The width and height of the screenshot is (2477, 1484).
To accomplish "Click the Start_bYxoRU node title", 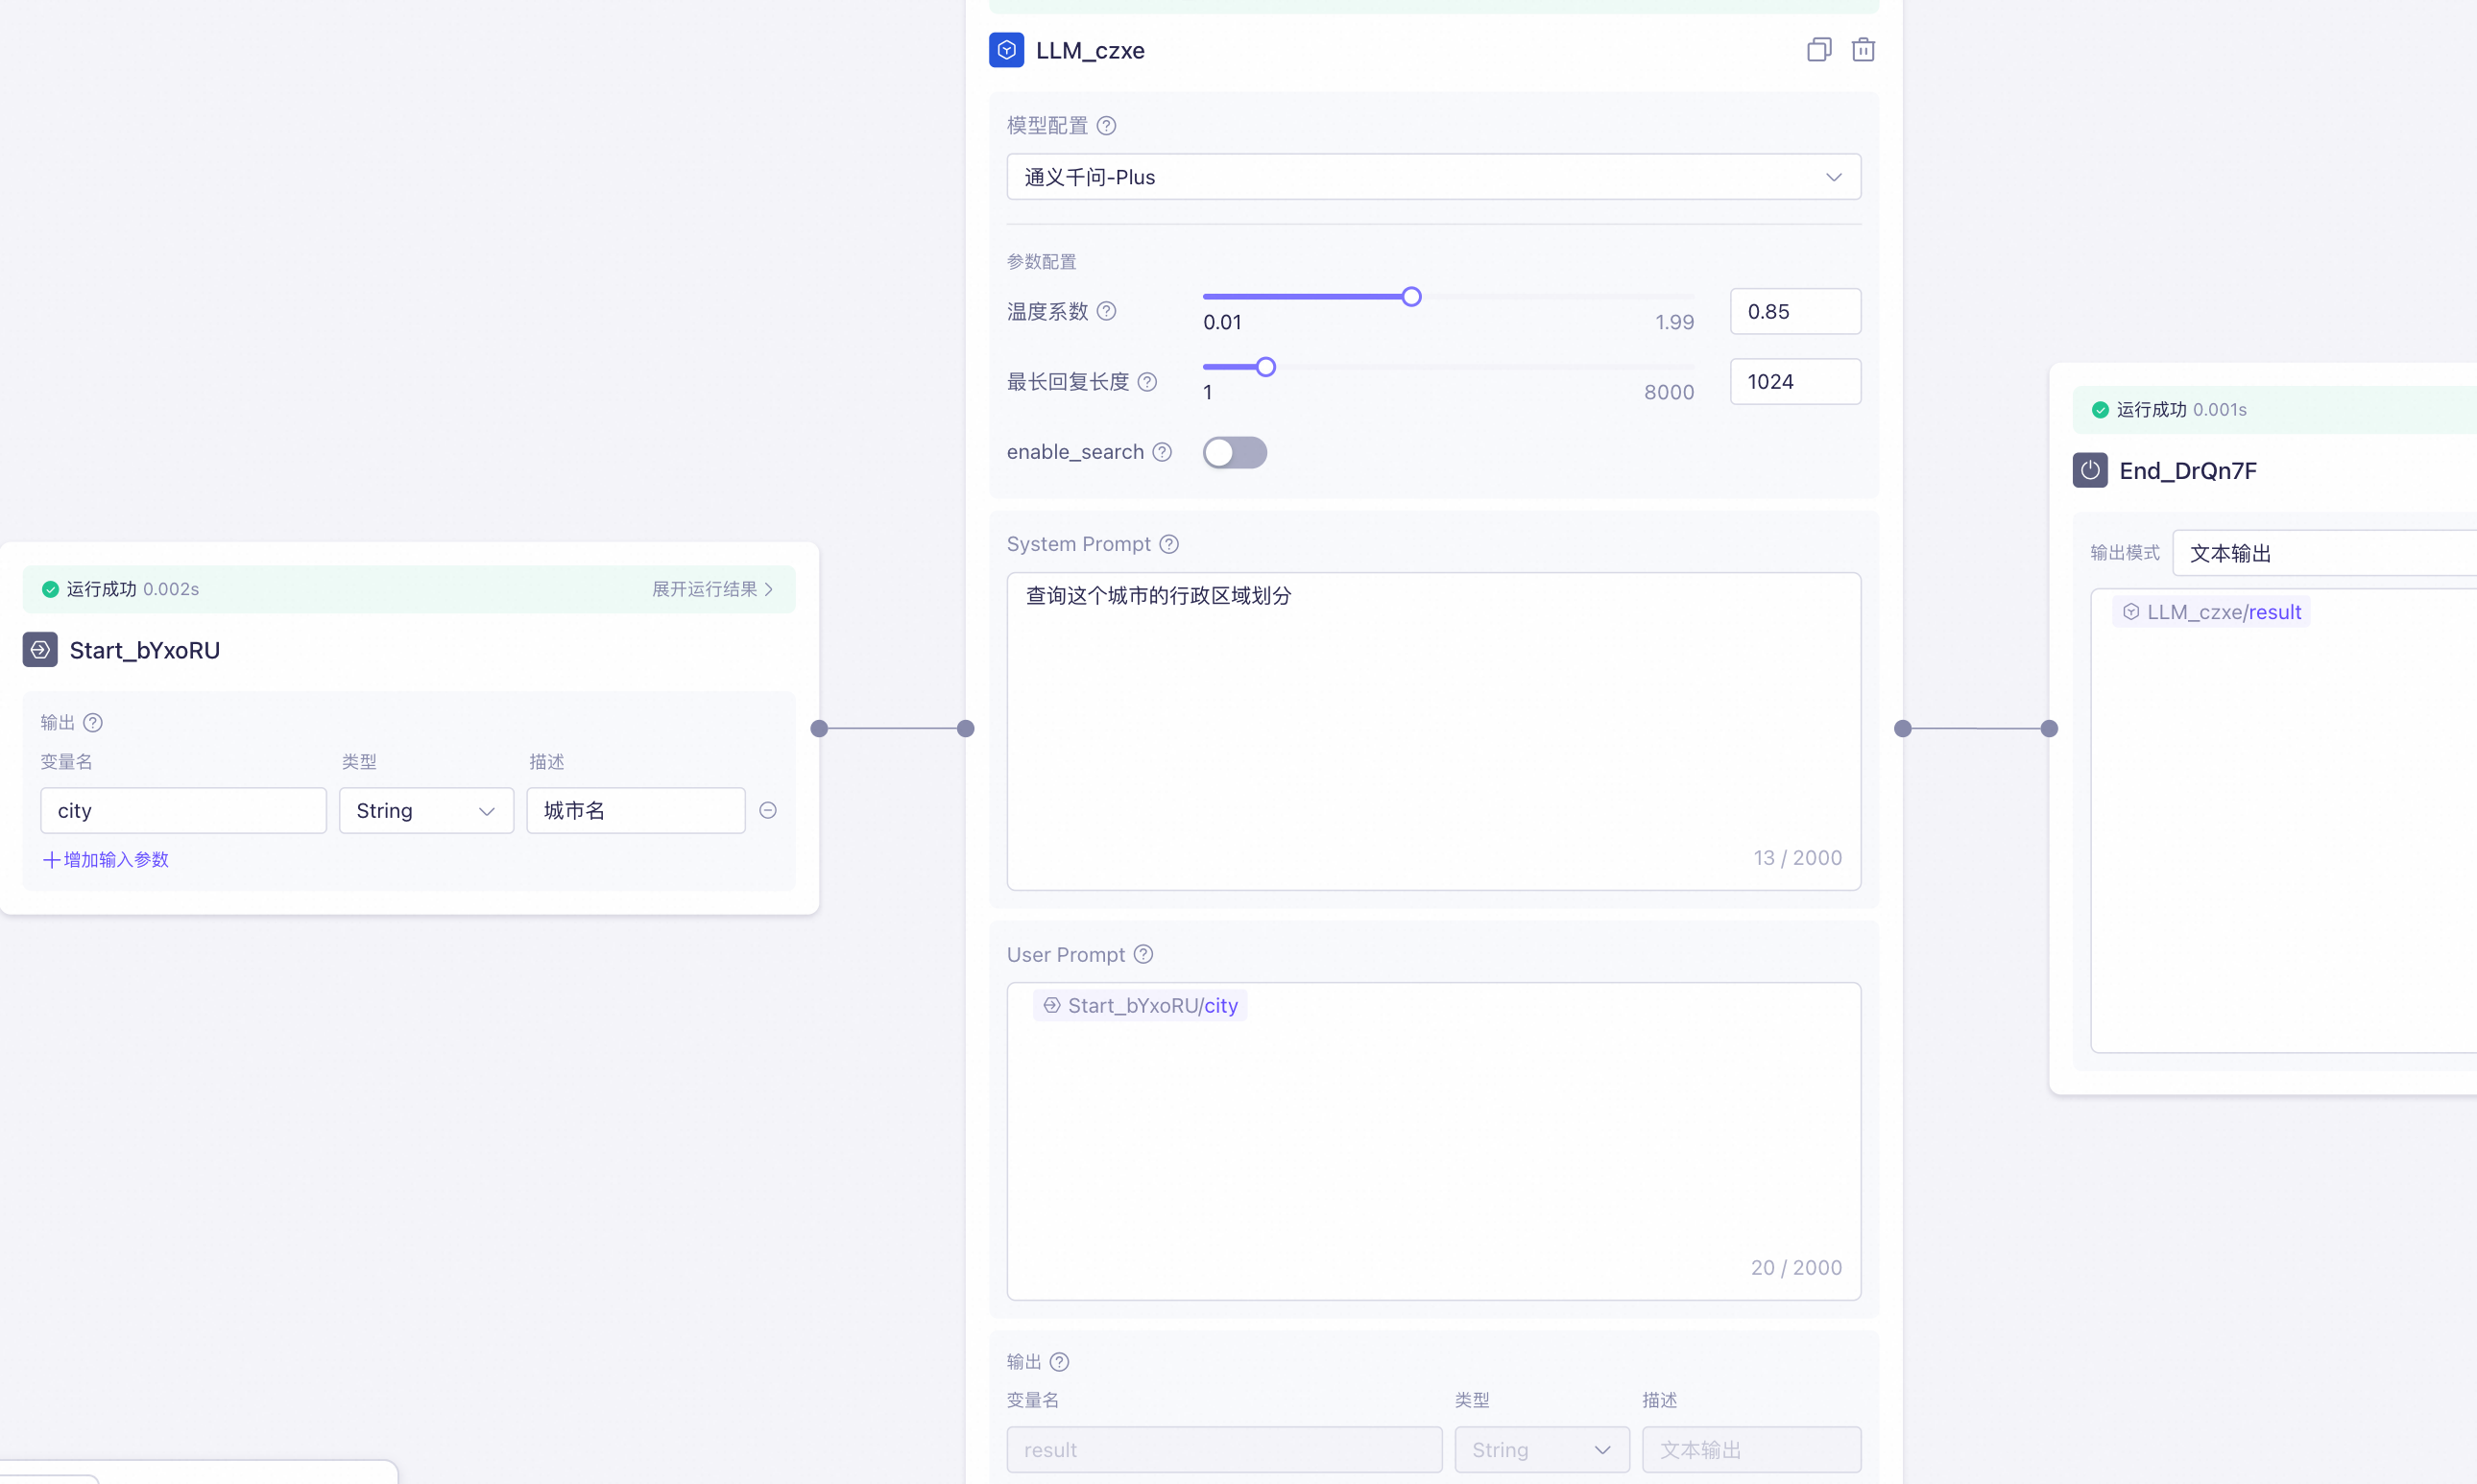I will 145,650.
